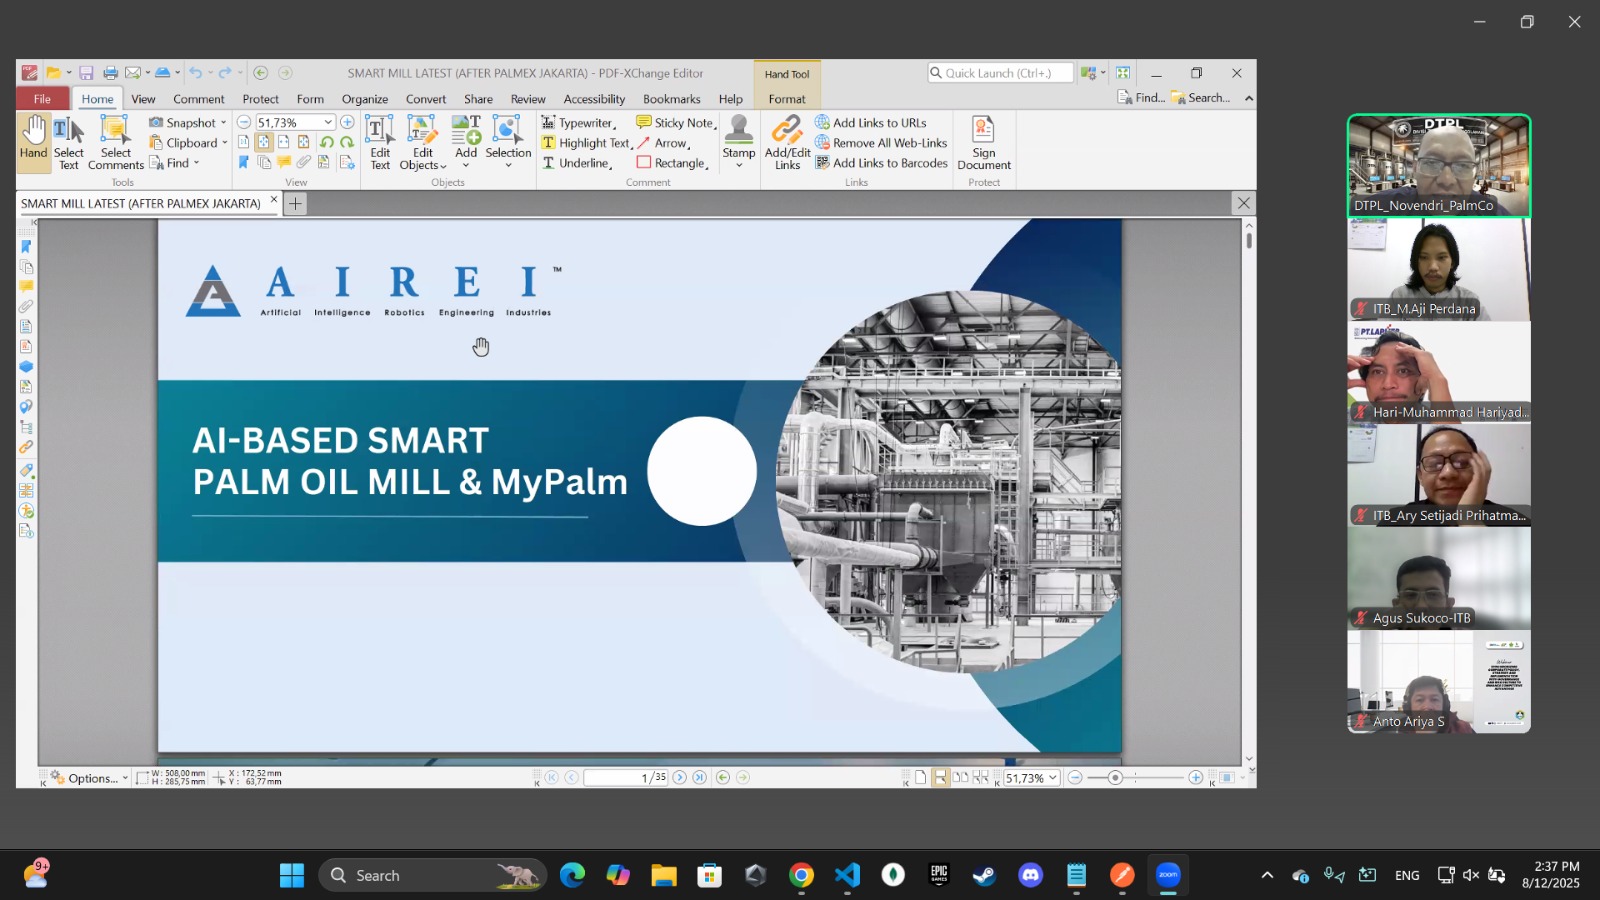
Task: Rotate the view counter-clockwise using green arrow
Action: (327, 142)
